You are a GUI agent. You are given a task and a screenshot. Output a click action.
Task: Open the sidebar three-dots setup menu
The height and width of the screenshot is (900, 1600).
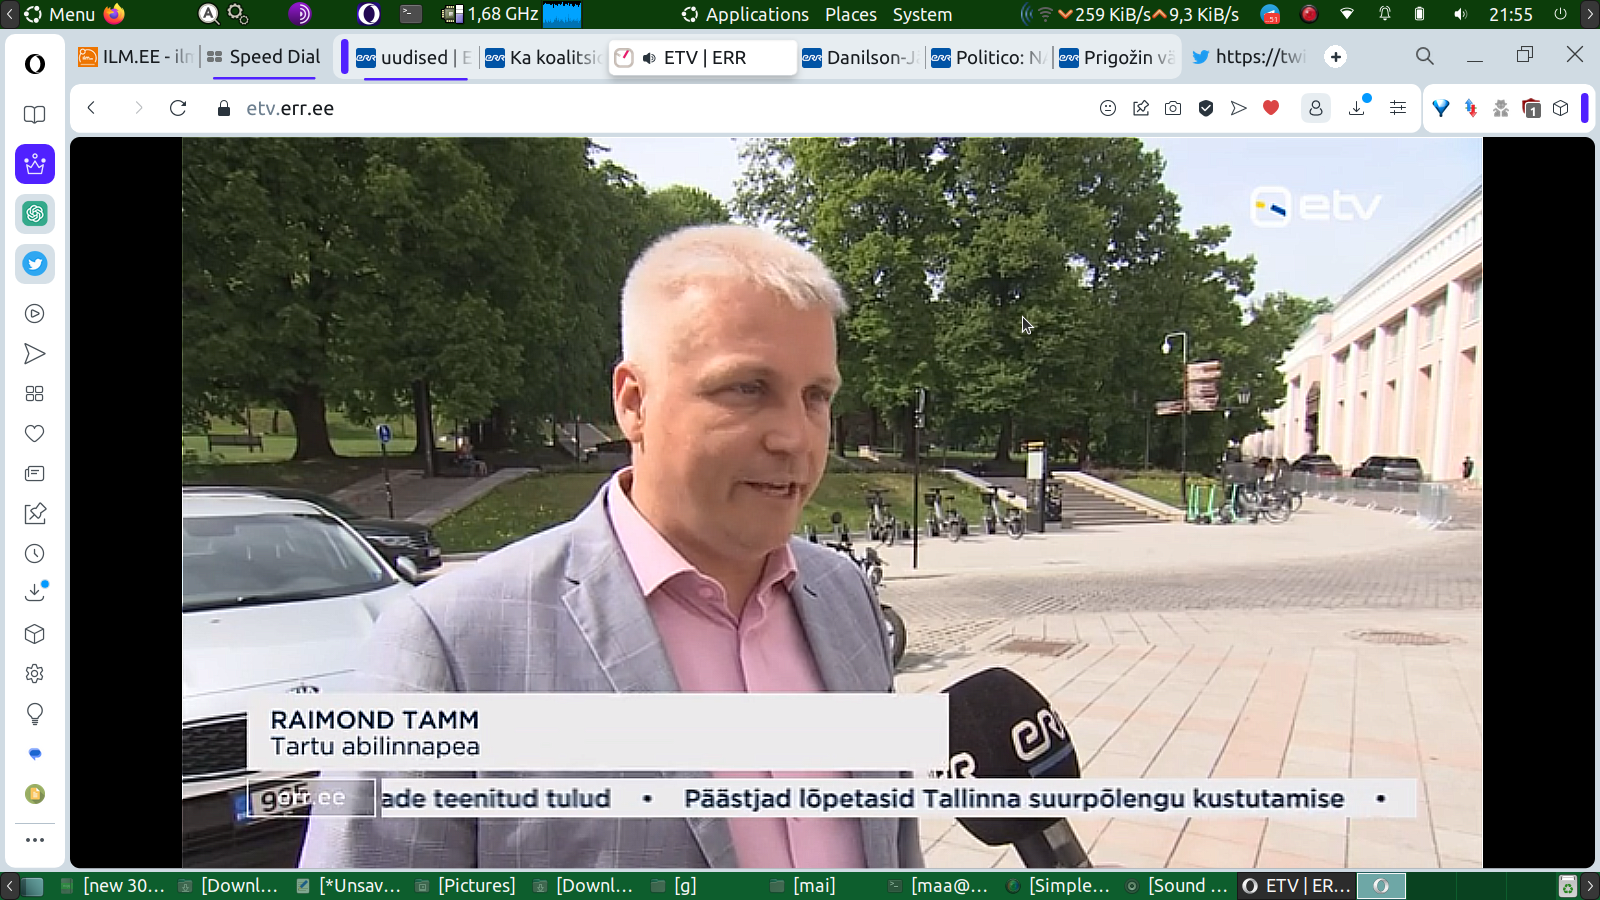pos(35,840)
